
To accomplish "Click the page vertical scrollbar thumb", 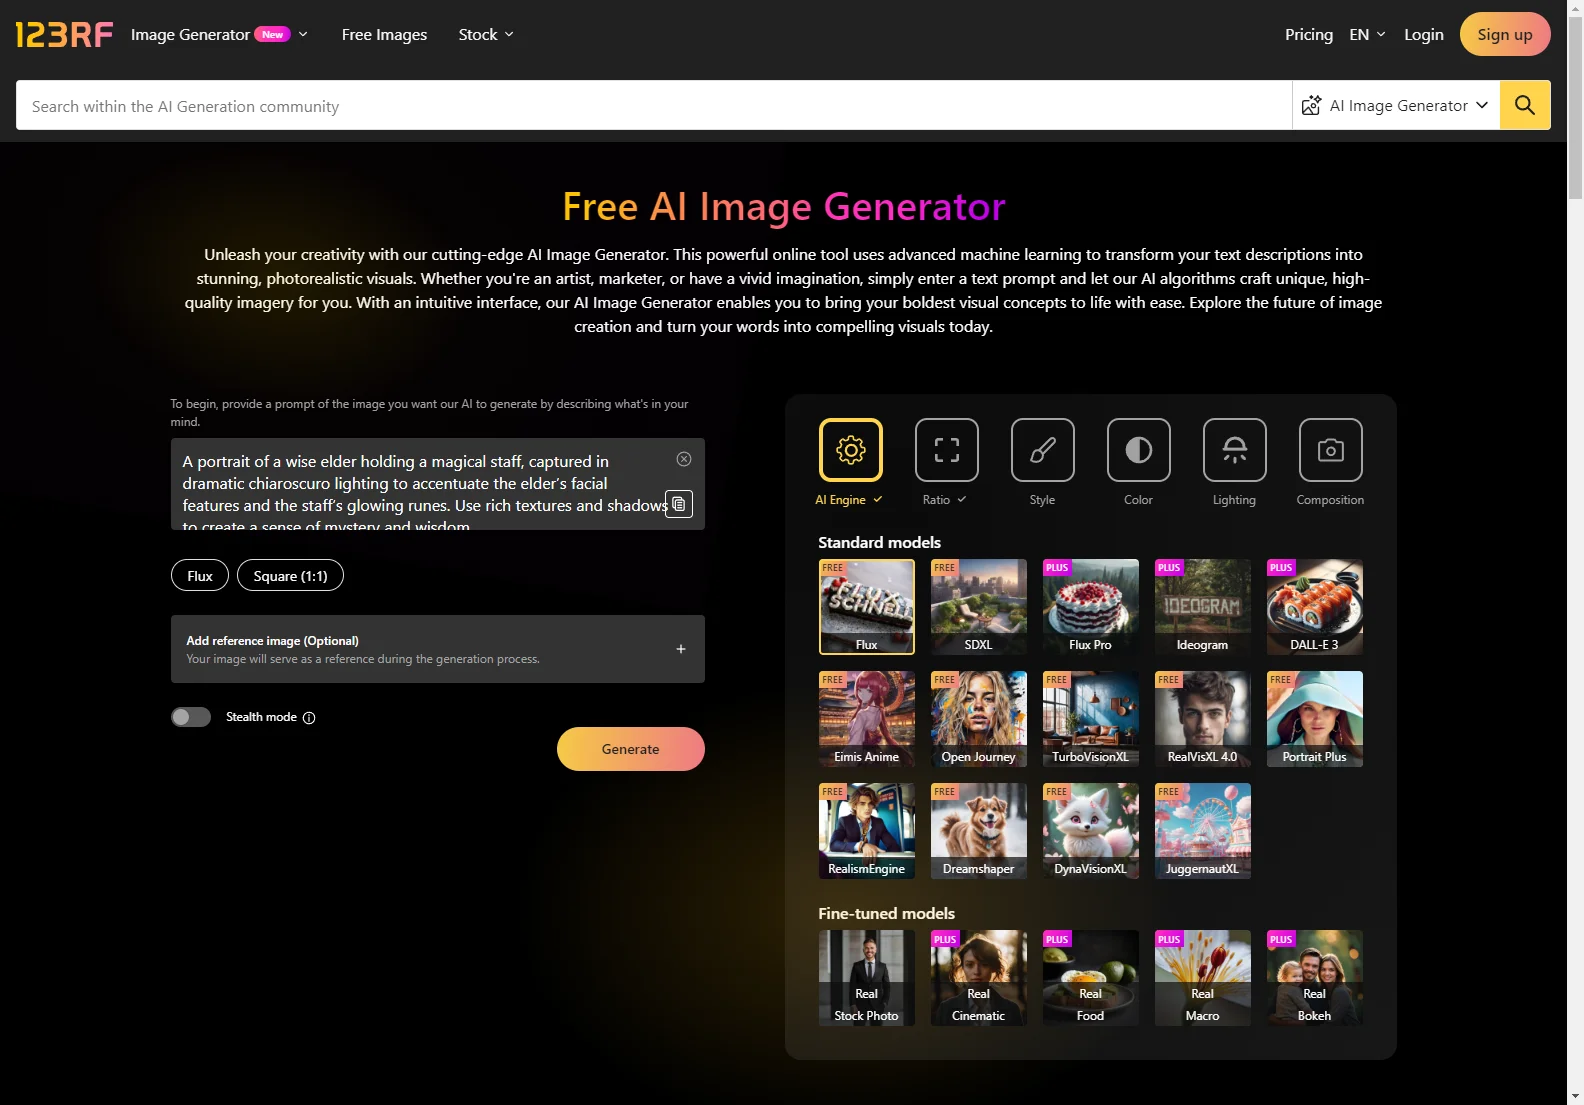I will pos(1575,108).
